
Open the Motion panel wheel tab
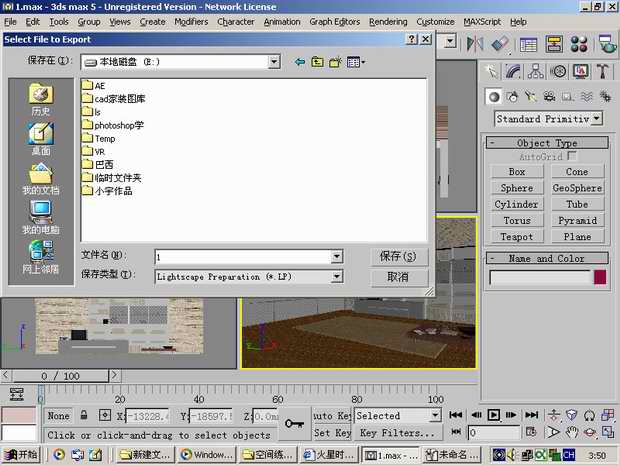click(558, 72)
